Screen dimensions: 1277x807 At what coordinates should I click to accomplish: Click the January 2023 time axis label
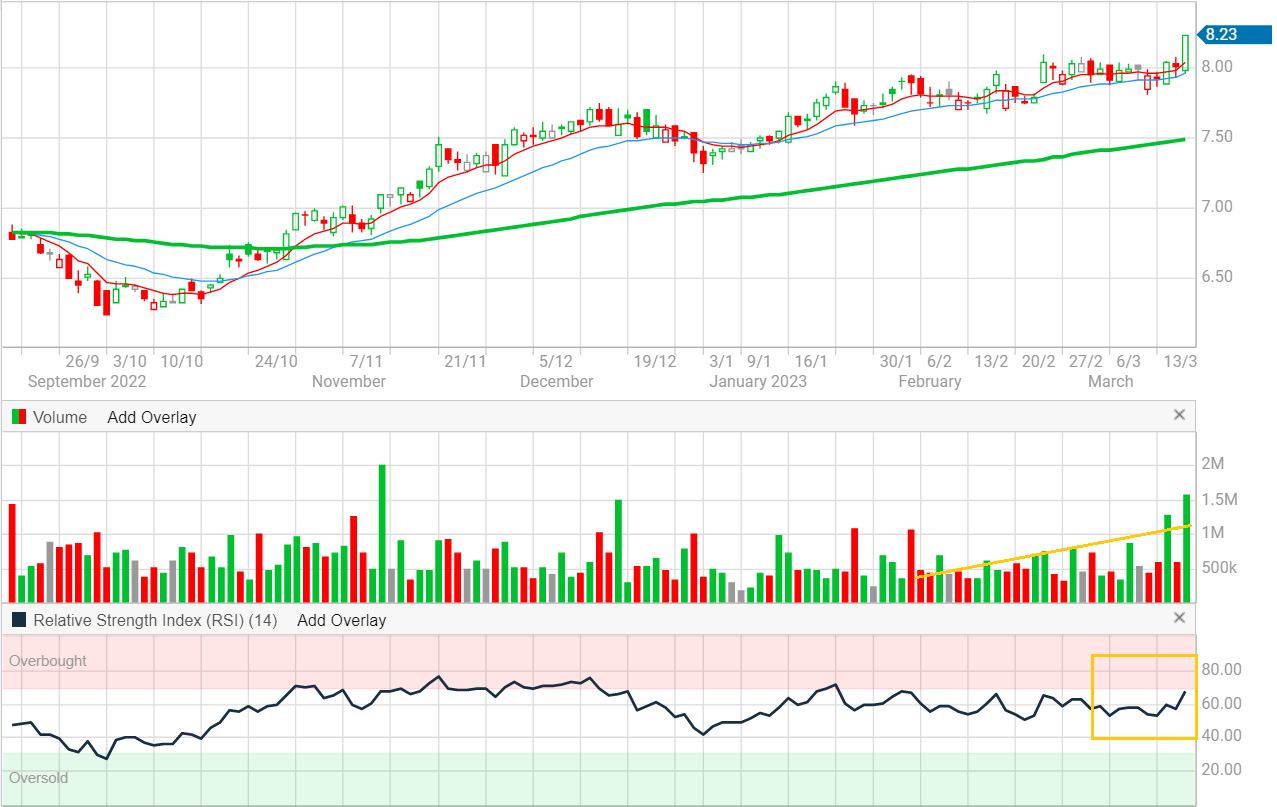[757, 381]
